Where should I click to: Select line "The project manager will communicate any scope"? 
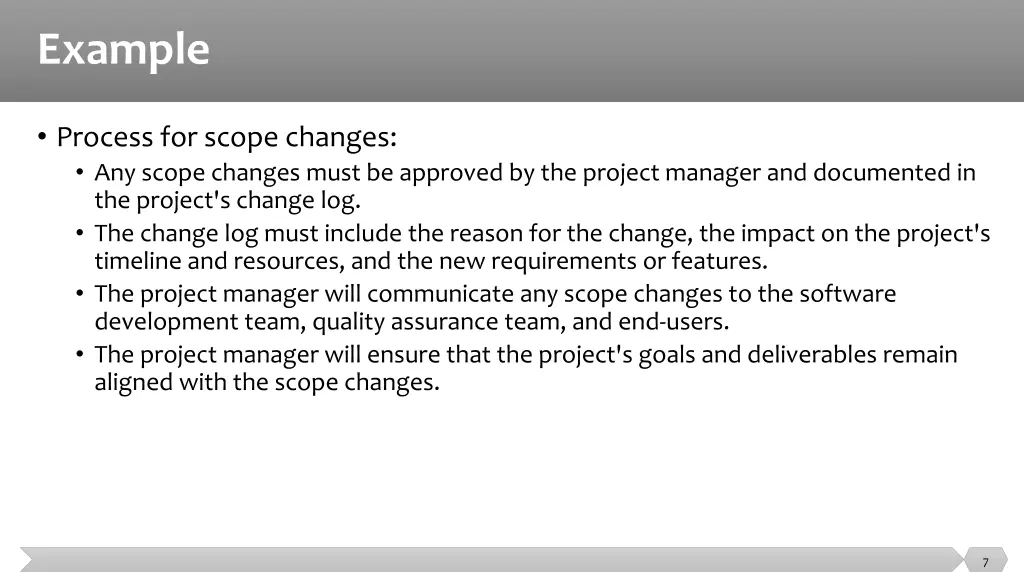coord(495,295)
